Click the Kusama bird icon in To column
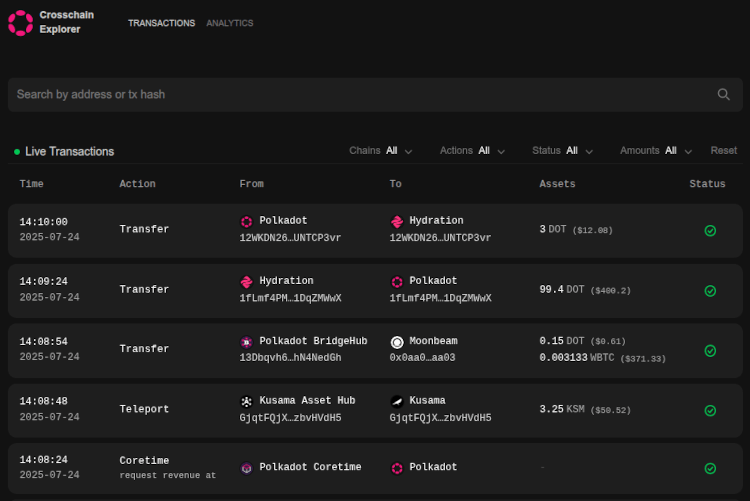 (x=397, y=401)
